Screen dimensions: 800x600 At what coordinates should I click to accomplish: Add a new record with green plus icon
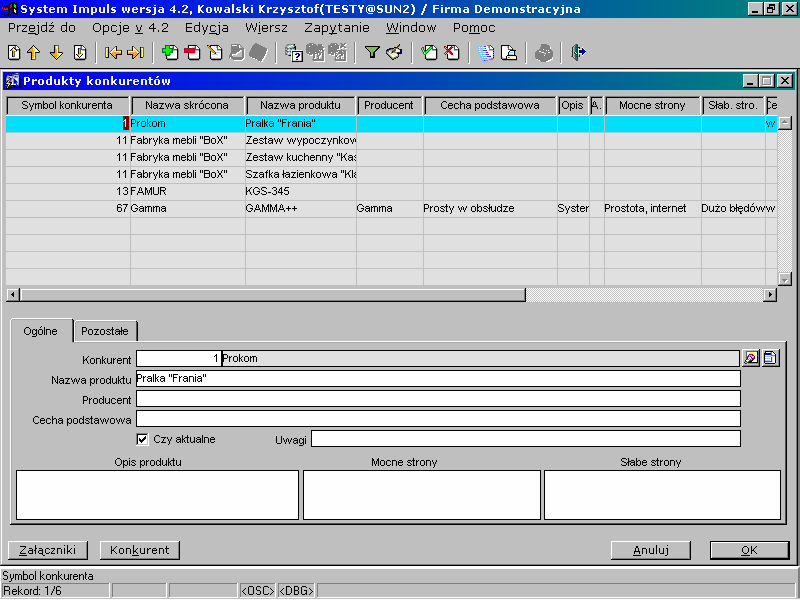click(x=169, y=53)
